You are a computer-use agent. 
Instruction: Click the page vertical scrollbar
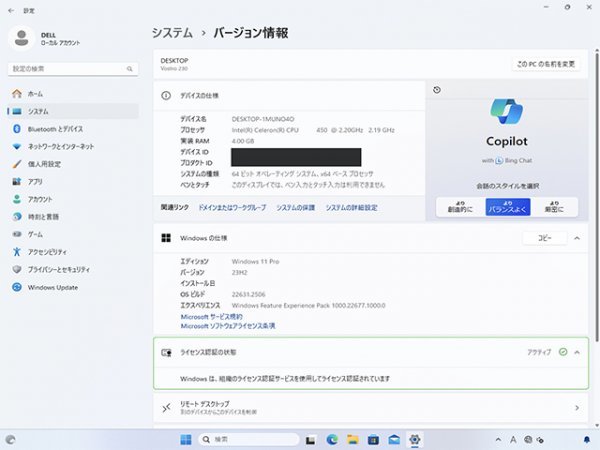click(597, 197)
